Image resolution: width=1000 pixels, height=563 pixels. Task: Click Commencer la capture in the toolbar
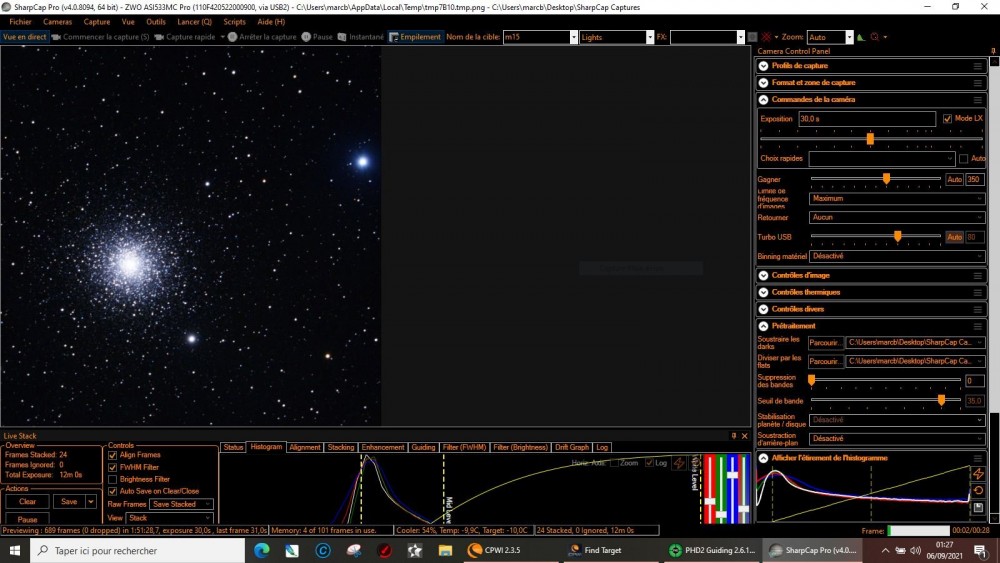[x=100, y=37]
